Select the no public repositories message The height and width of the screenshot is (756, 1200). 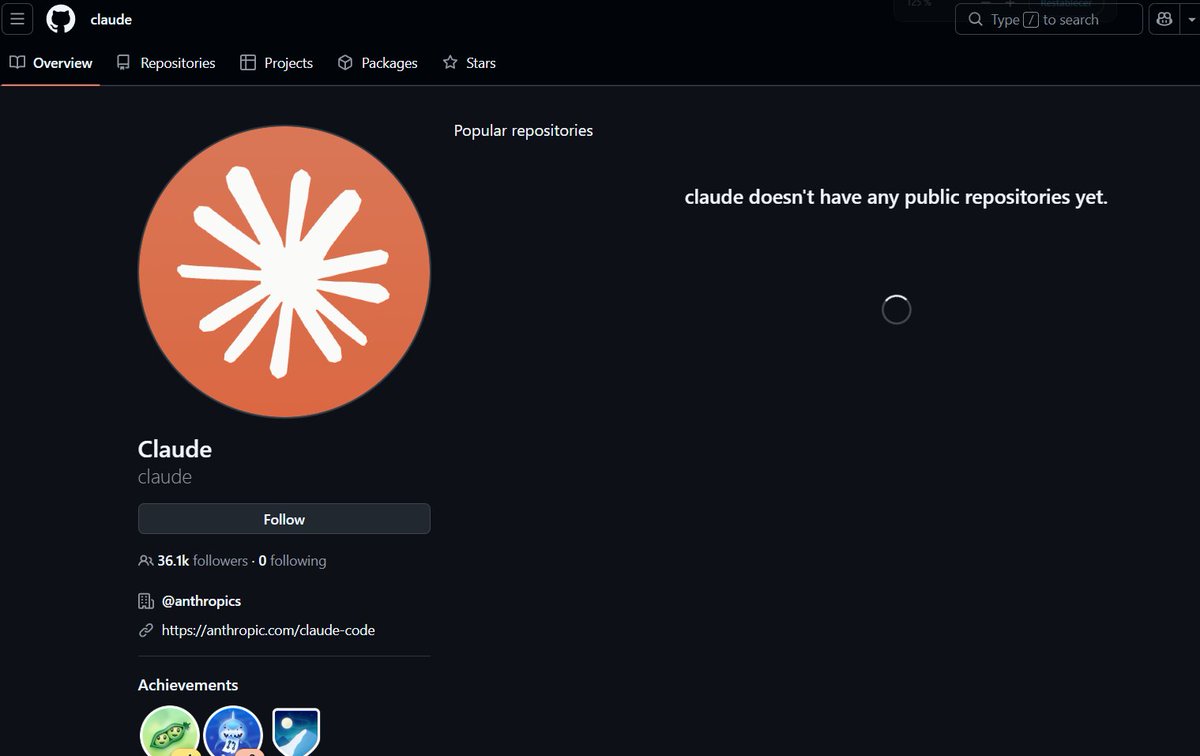pyautogui.click(x=896, y=197)
